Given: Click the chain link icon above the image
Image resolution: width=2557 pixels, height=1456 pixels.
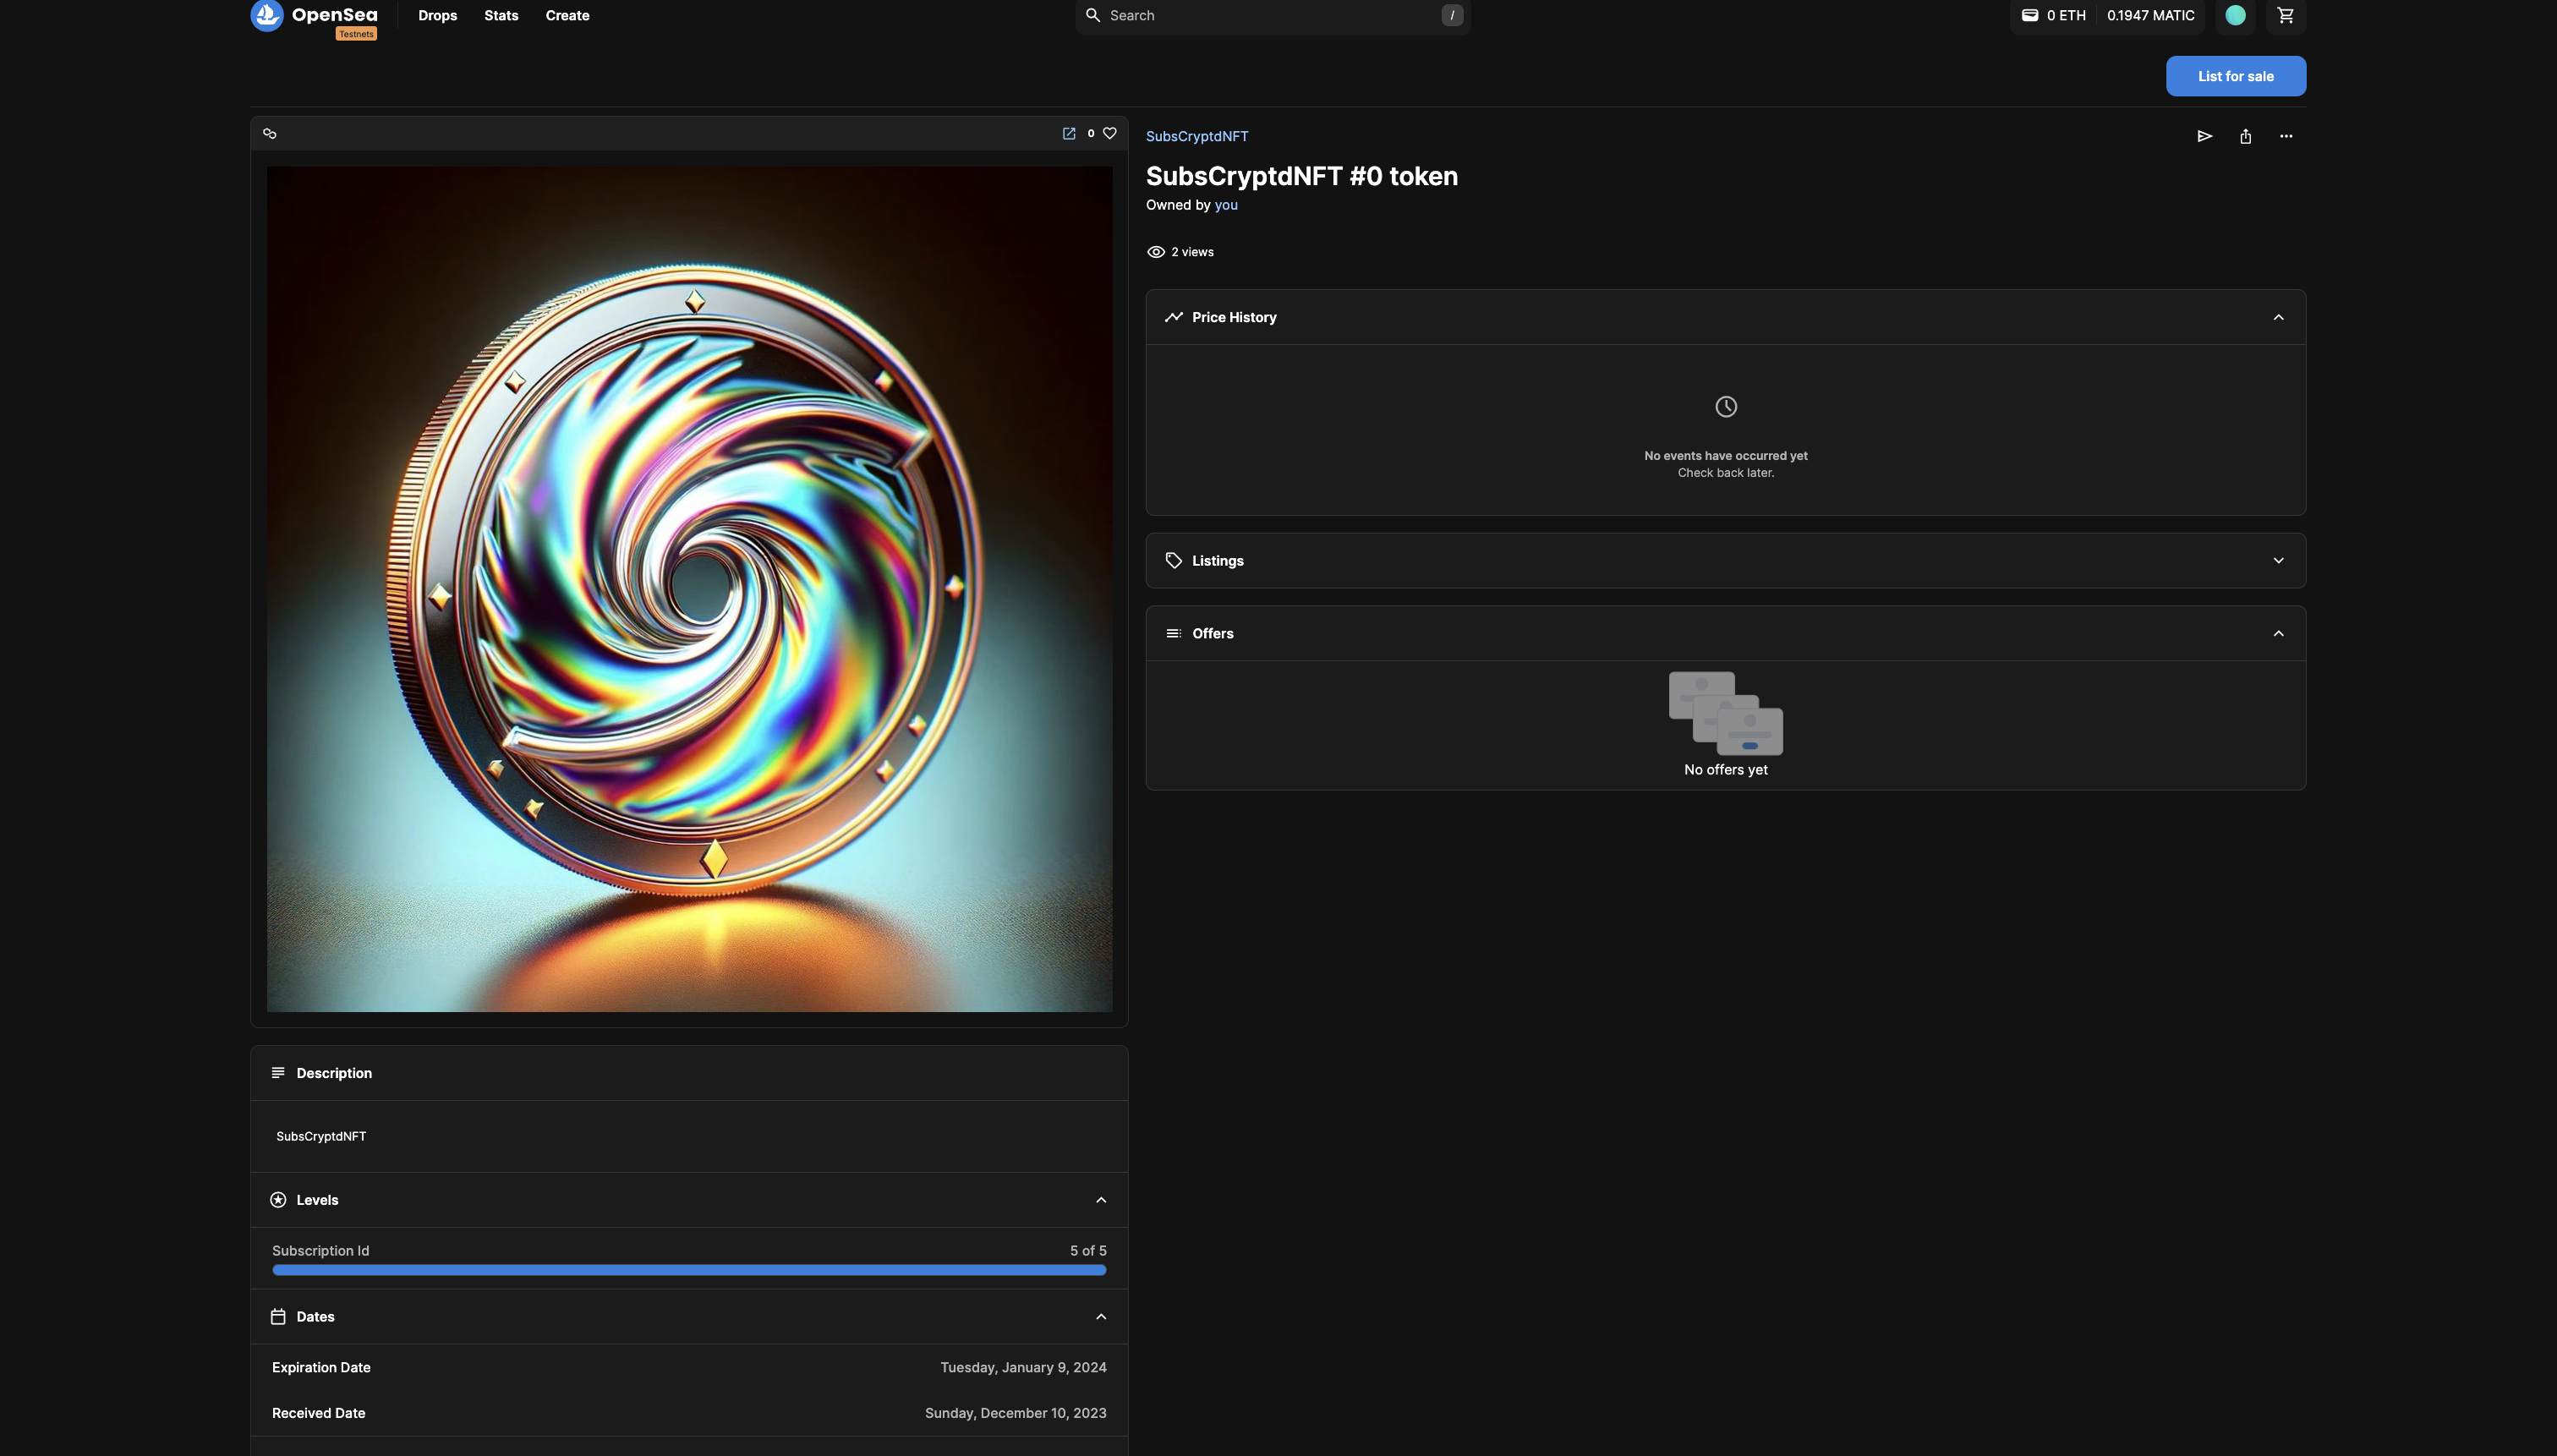Looking at the screenshot, I should tap(270, 133).
